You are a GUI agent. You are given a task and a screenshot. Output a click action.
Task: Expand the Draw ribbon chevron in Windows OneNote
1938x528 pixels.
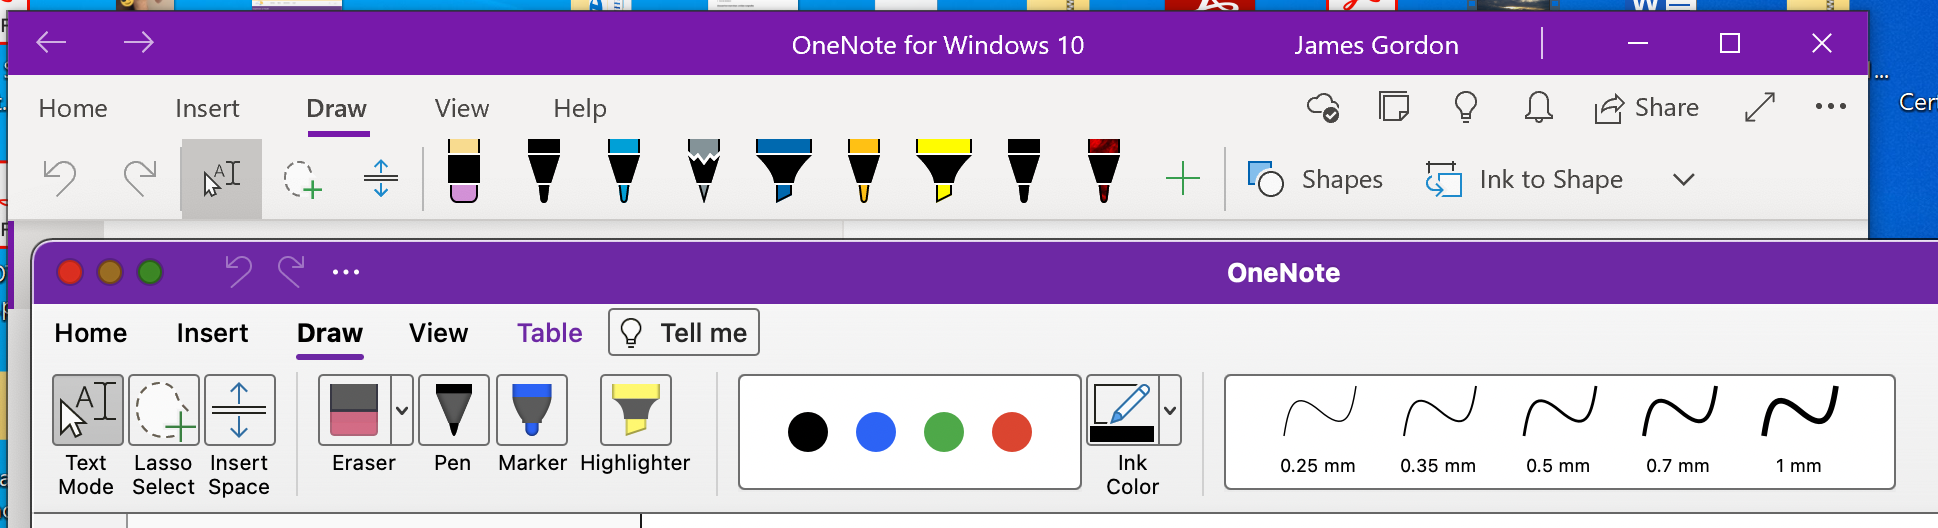(1684, 180)
